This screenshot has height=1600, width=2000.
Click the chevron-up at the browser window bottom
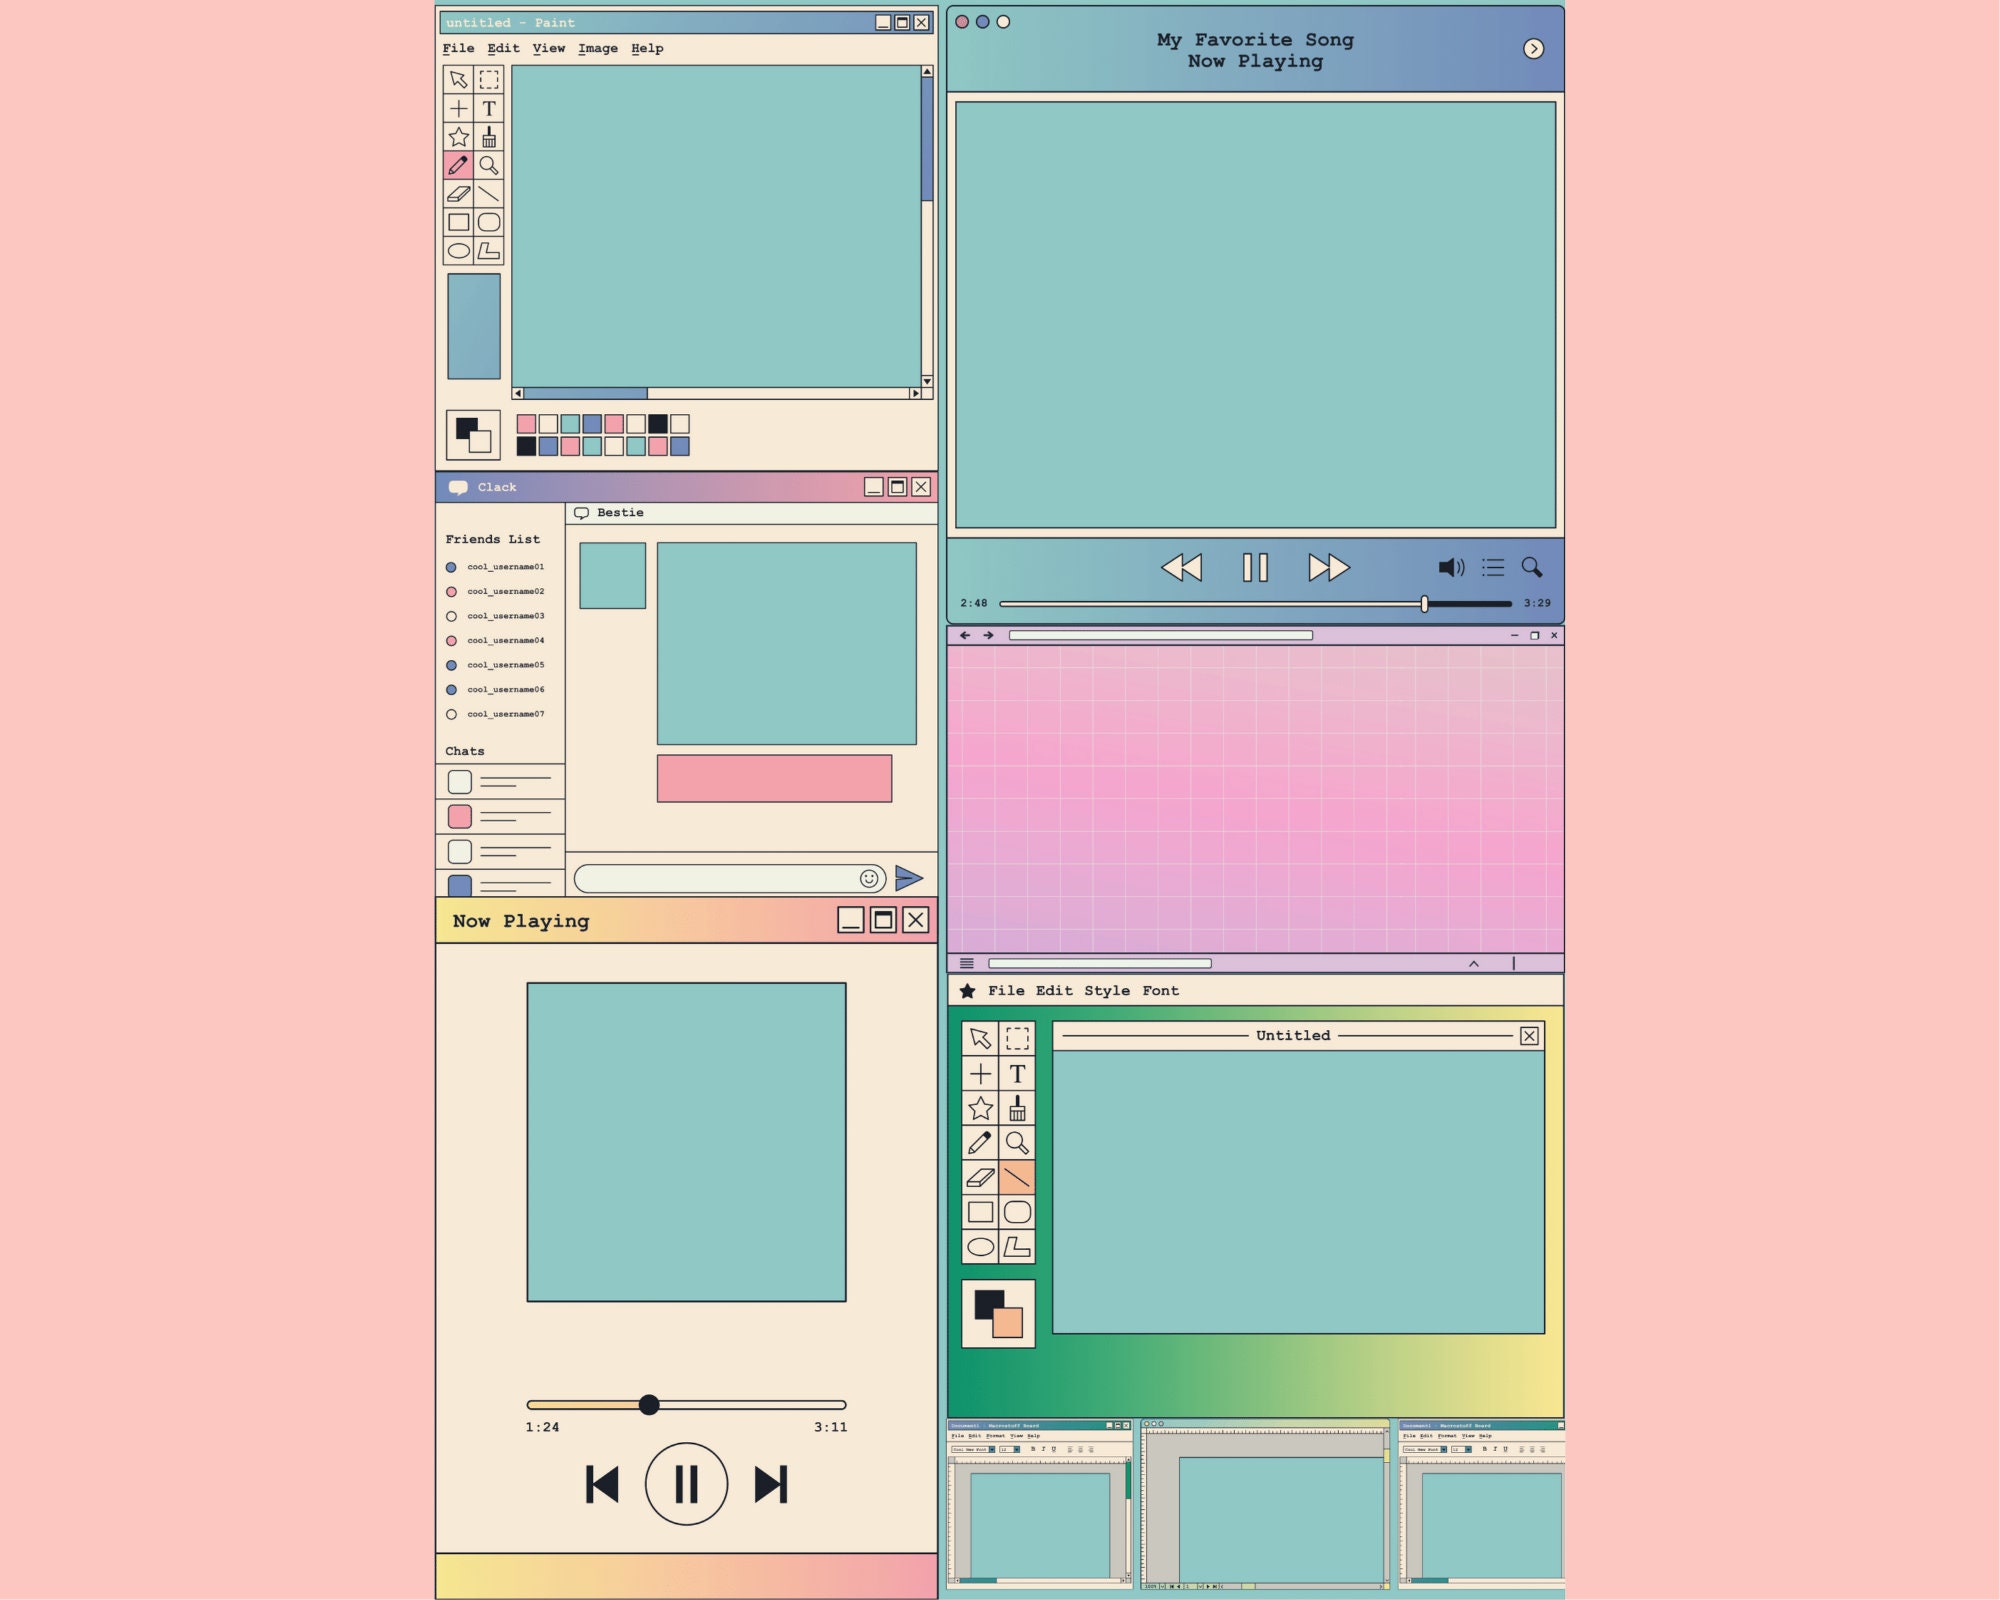coord(1473,963)
